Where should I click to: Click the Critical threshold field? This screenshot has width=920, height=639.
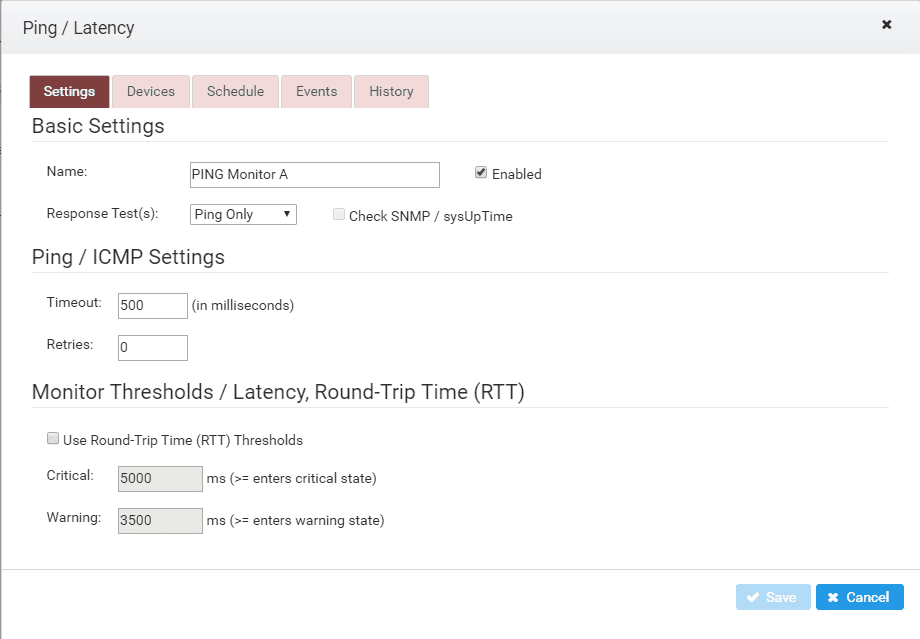[160, 479]
